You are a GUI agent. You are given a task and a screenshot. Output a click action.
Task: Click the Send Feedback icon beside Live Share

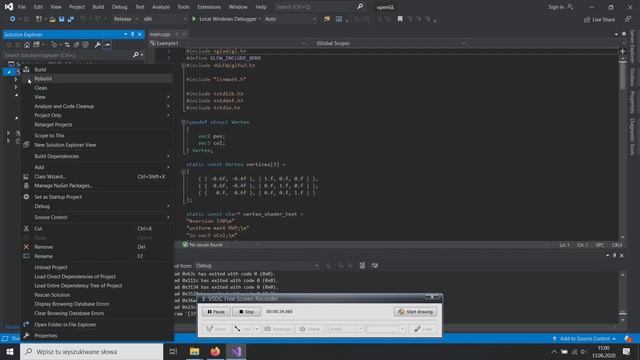click(x=628, y=19)
